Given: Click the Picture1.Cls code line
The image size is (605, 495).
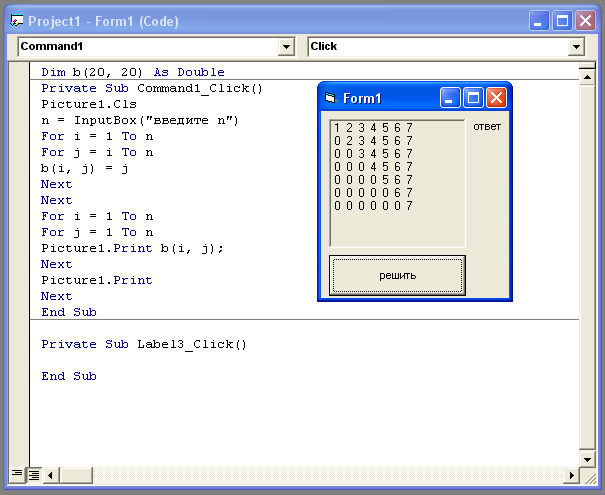Looking at the screenshot, I should tap(89, 104).
